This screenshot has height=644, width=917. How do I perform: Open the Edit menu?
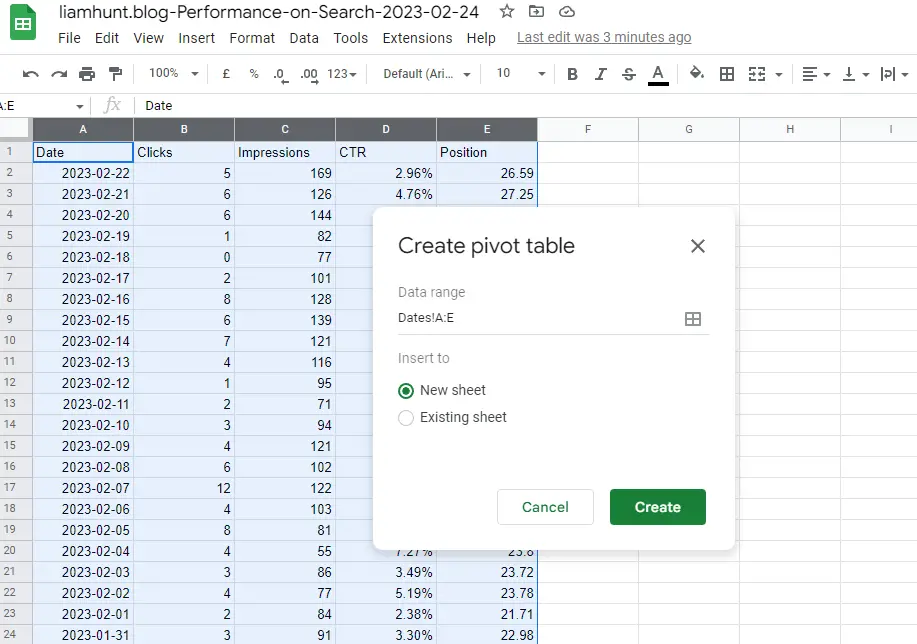click(x=106, y=38)
